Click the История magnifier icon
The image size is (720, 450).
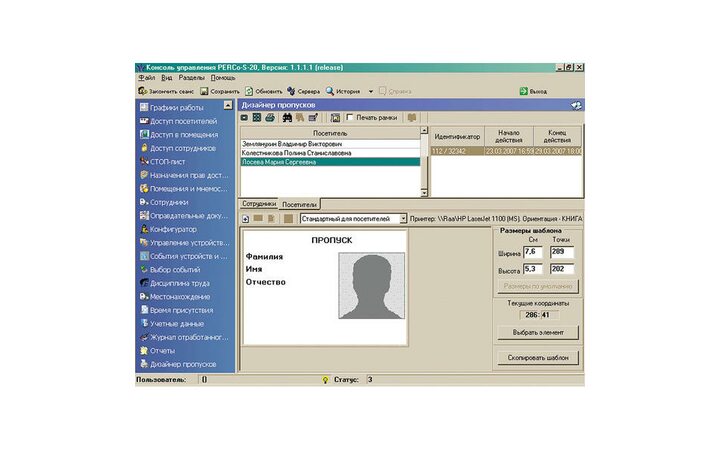[x=329, y=91]
